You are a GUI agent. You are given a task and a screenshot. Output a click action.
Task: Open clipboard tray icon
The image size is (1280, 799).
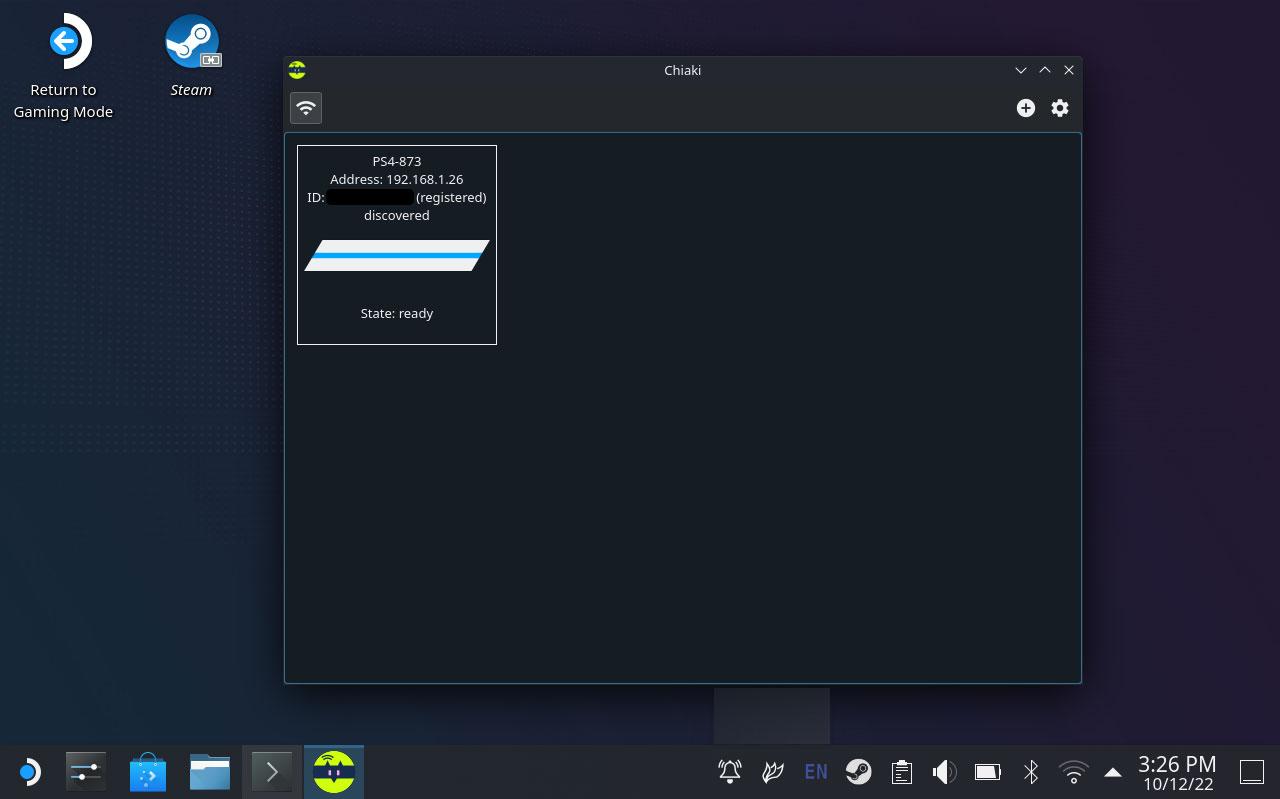(x=901, y=771)
